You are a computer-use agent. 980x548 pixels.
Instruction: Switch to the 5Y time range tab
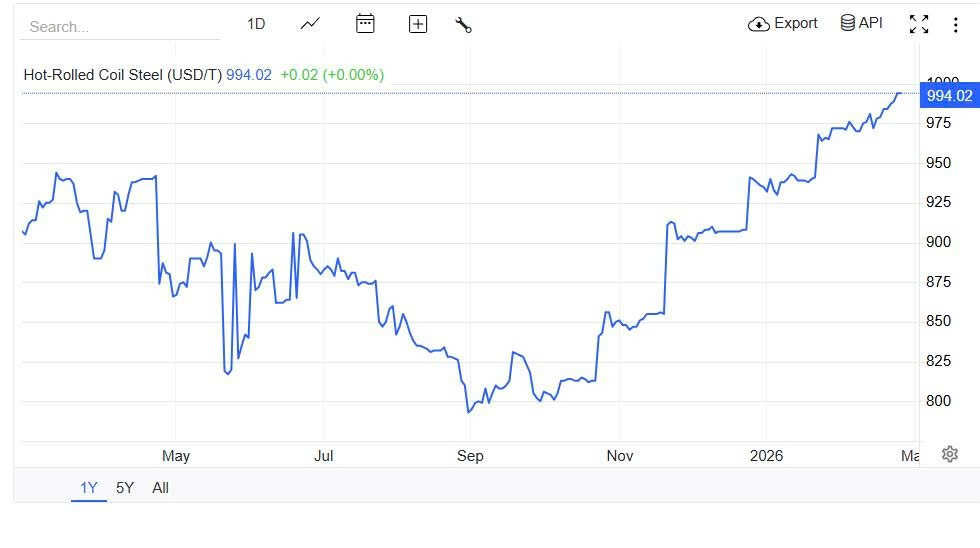click(x=125, y=488)
